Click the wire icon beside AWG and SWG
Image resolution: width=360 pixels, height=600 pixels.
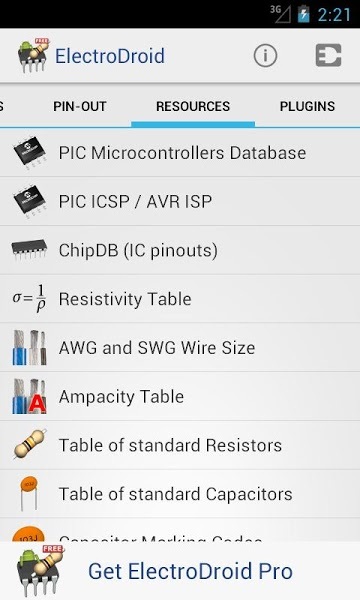click(x=29, y=347)
